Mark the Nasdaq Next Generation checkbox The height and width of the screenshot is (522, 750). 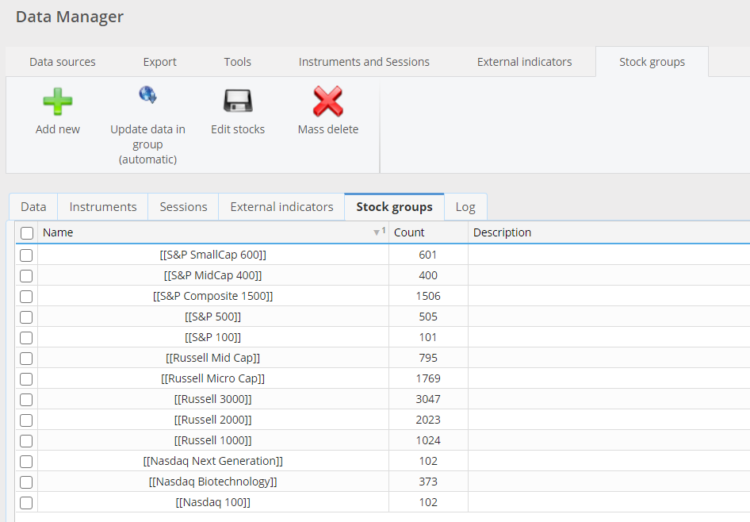pos(26,461)
